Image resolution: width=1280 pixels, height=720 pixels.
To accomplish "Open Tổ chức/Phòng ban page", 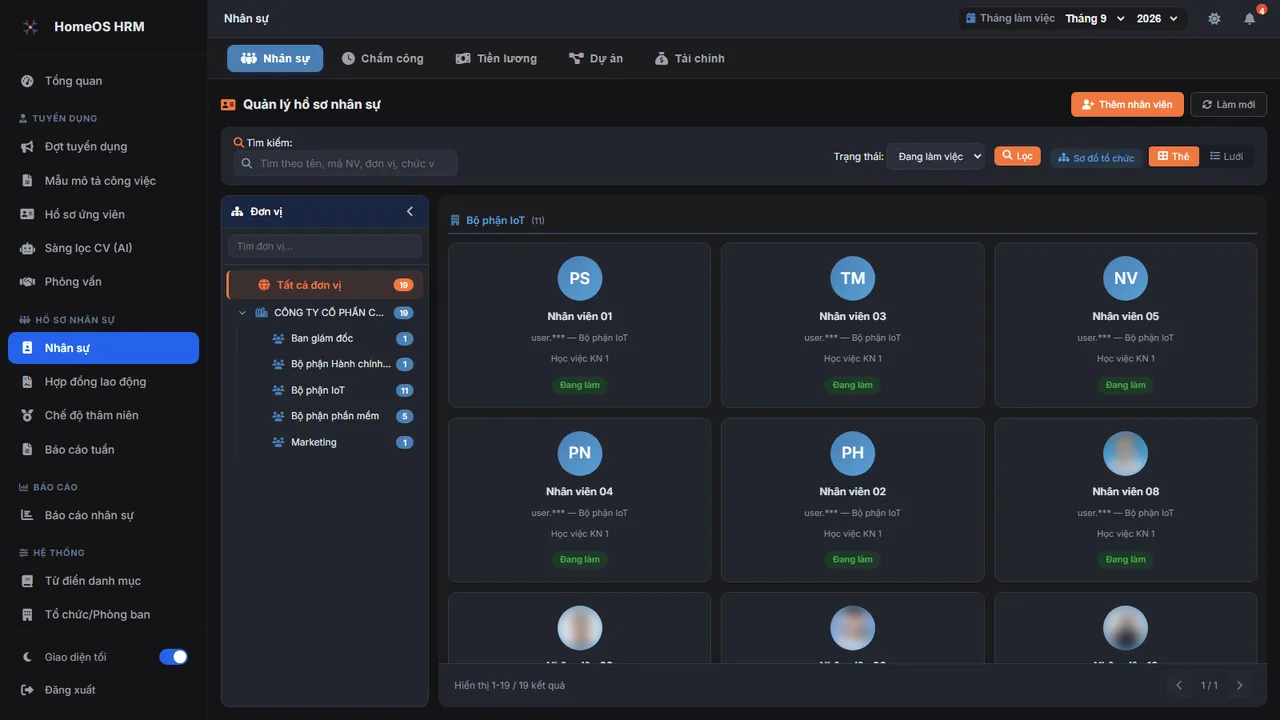I will [x=103, y=614].
